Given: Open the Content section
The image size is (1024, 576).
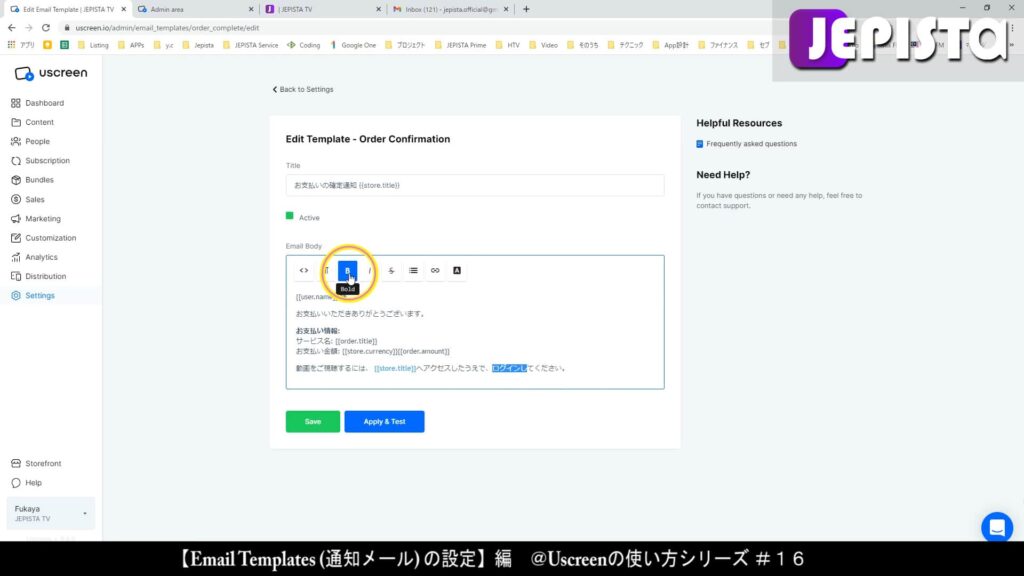Looking at the screenshot, I should tap(39, 122).
